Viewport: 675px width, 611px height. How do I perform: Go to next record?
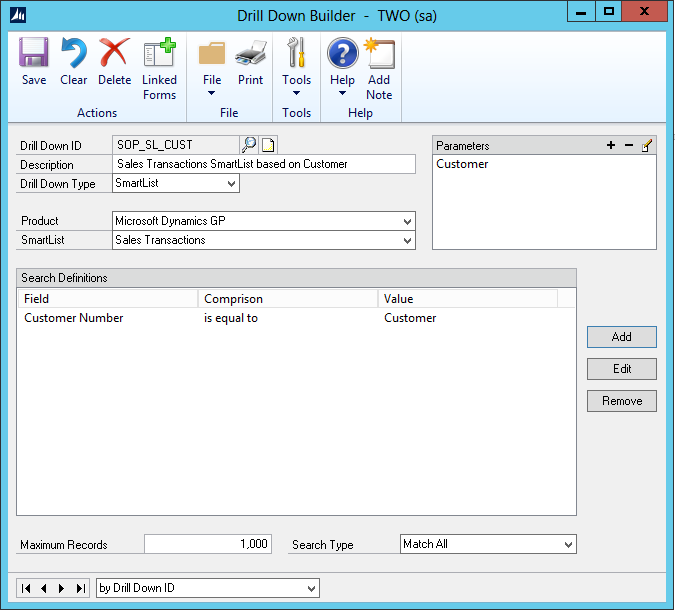(x=61, y=588)
